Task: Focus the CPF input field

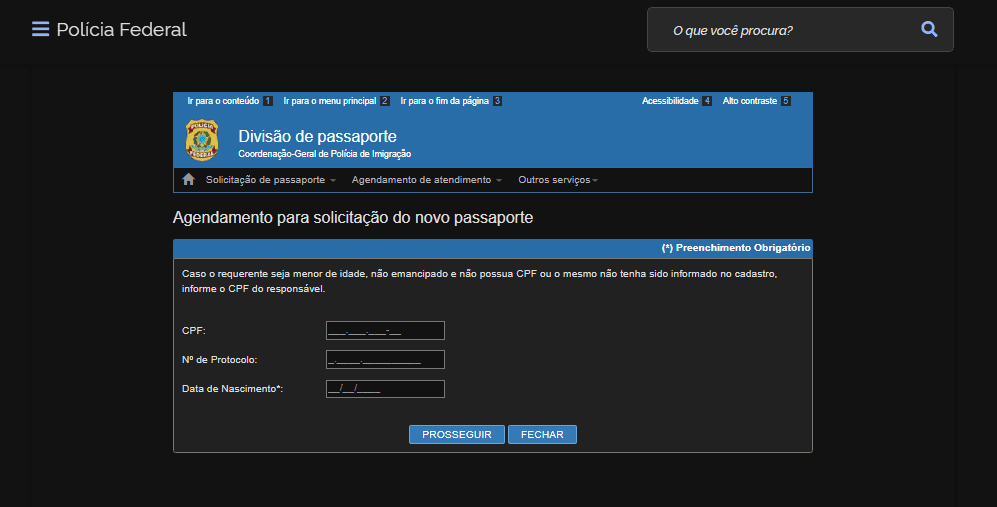Action: click(385, 331)
